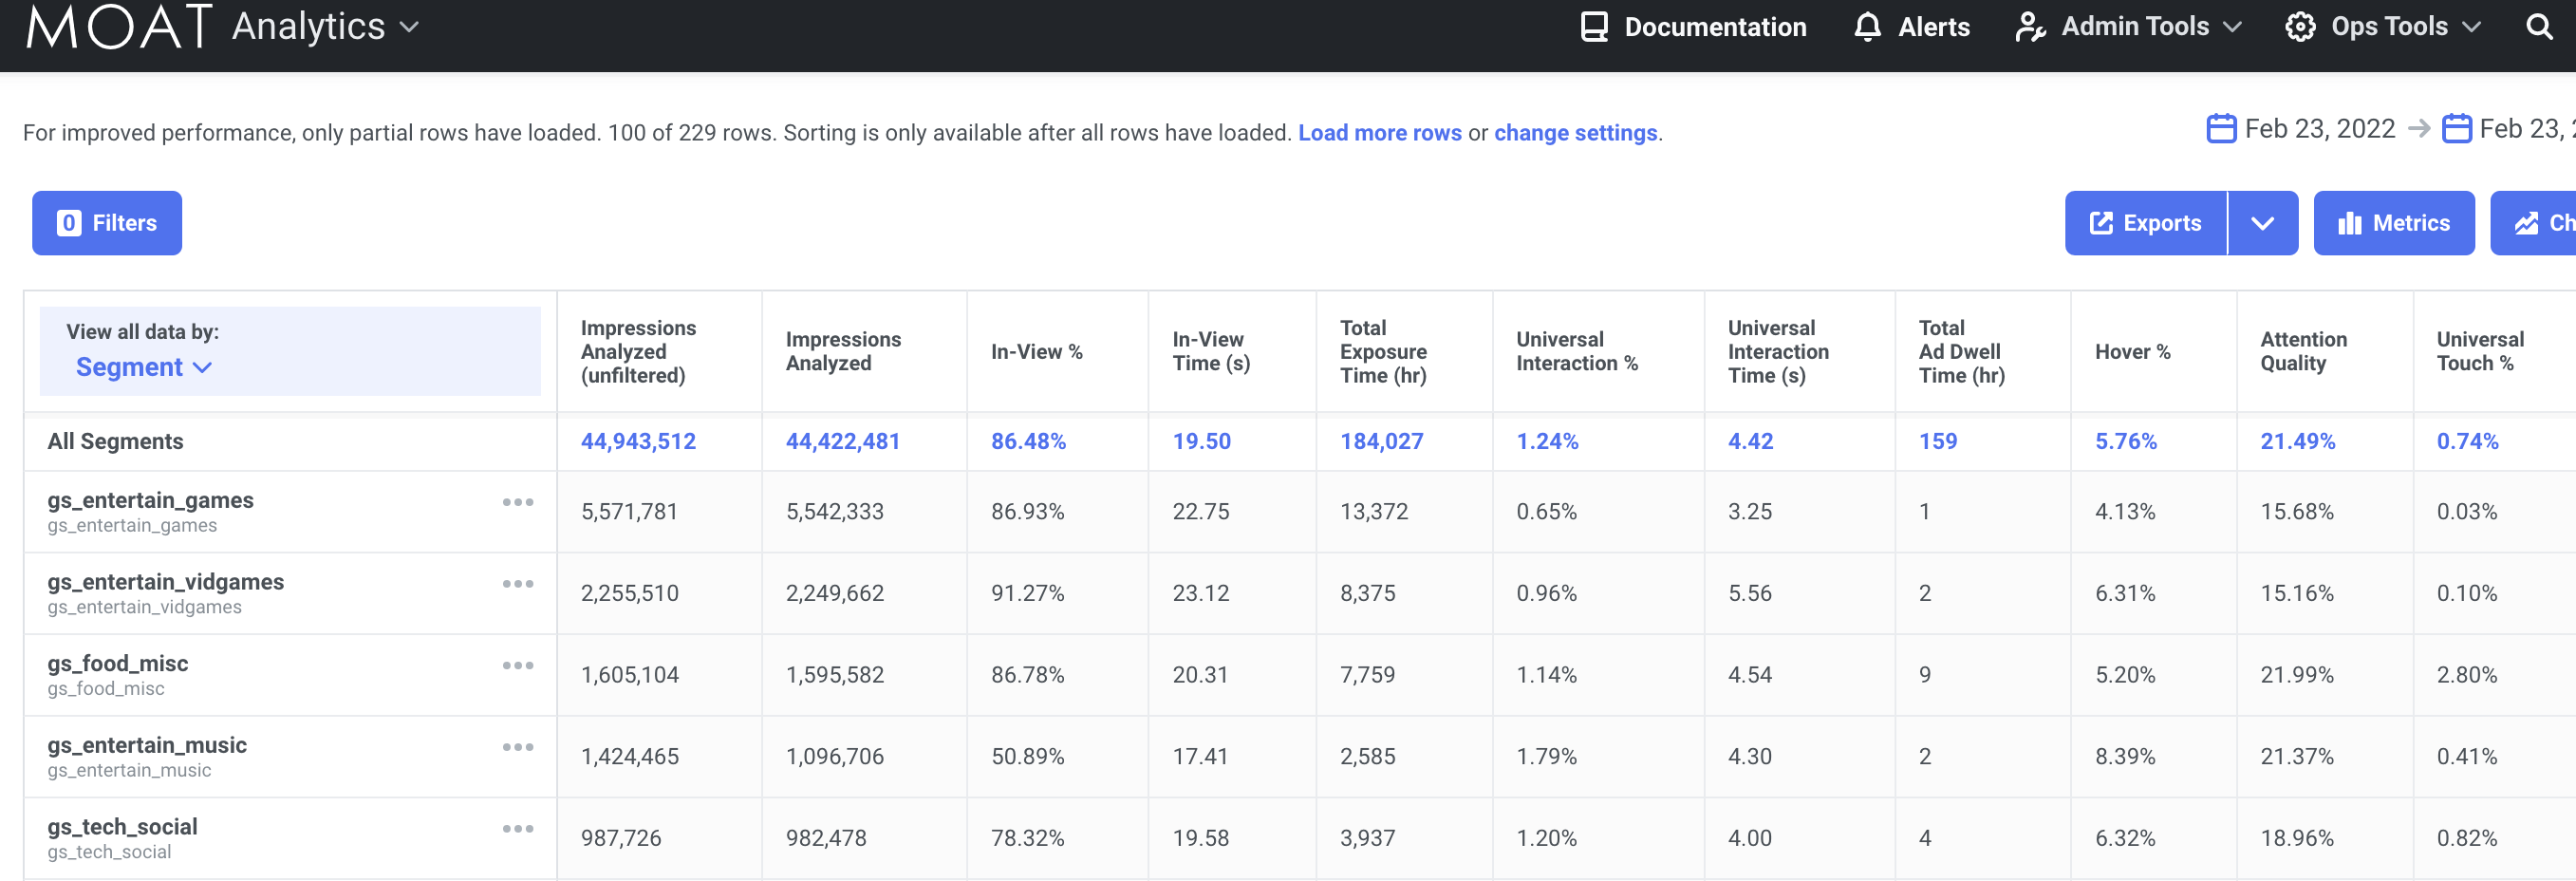2576x881 pixels.
Task: Click the Exports button
Action: [2145, 223]
